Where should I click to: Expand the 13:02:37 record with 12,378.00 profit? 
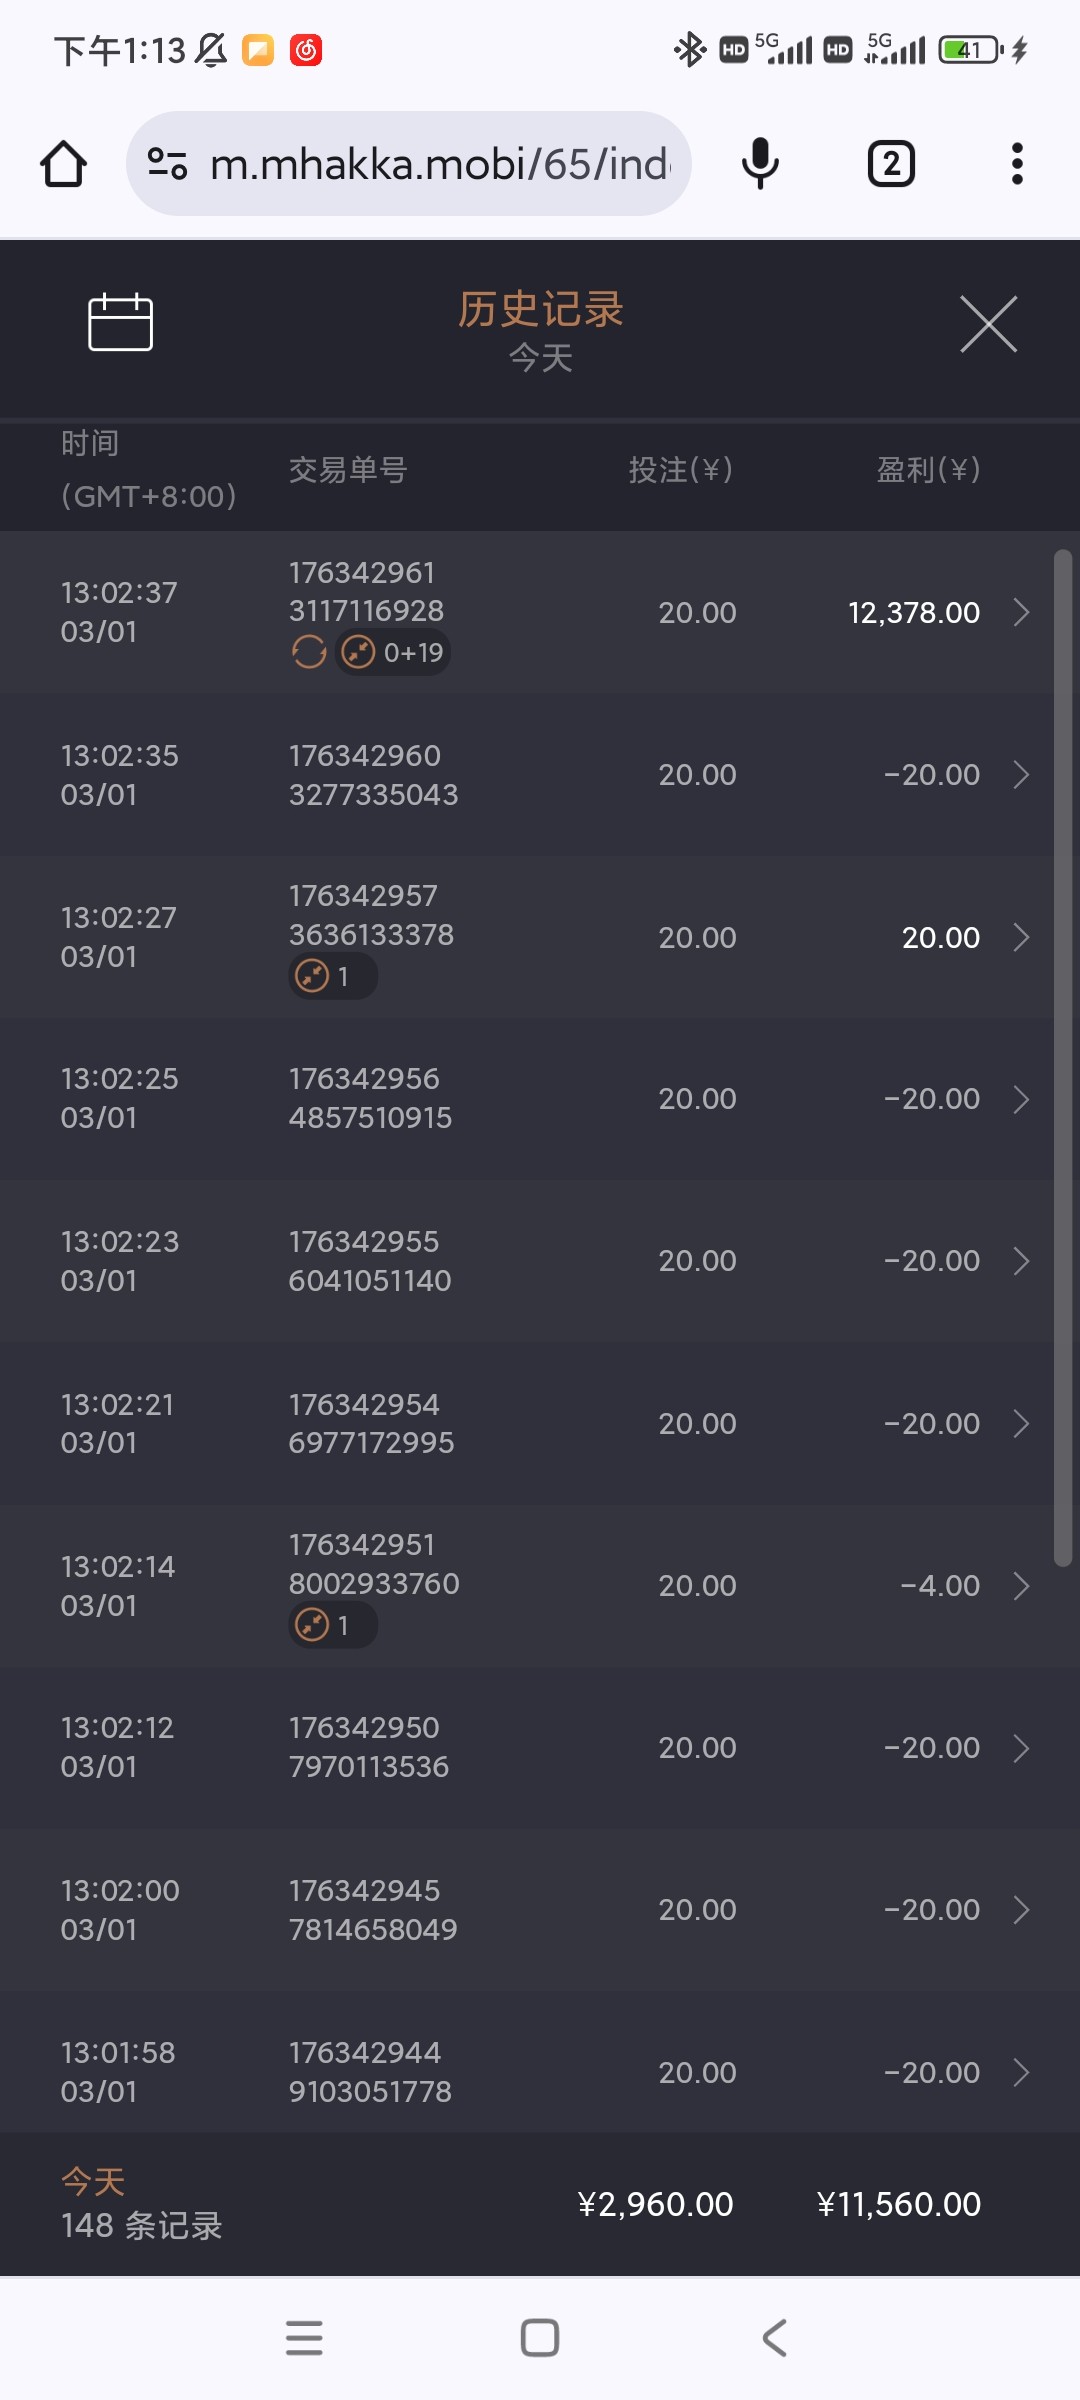point(1021,612)
